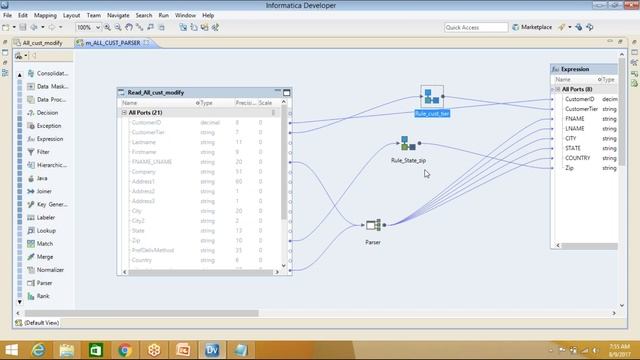Viewport: 640px width, 360px height.
Task: Select the Merge transformation
Action: 40,257
